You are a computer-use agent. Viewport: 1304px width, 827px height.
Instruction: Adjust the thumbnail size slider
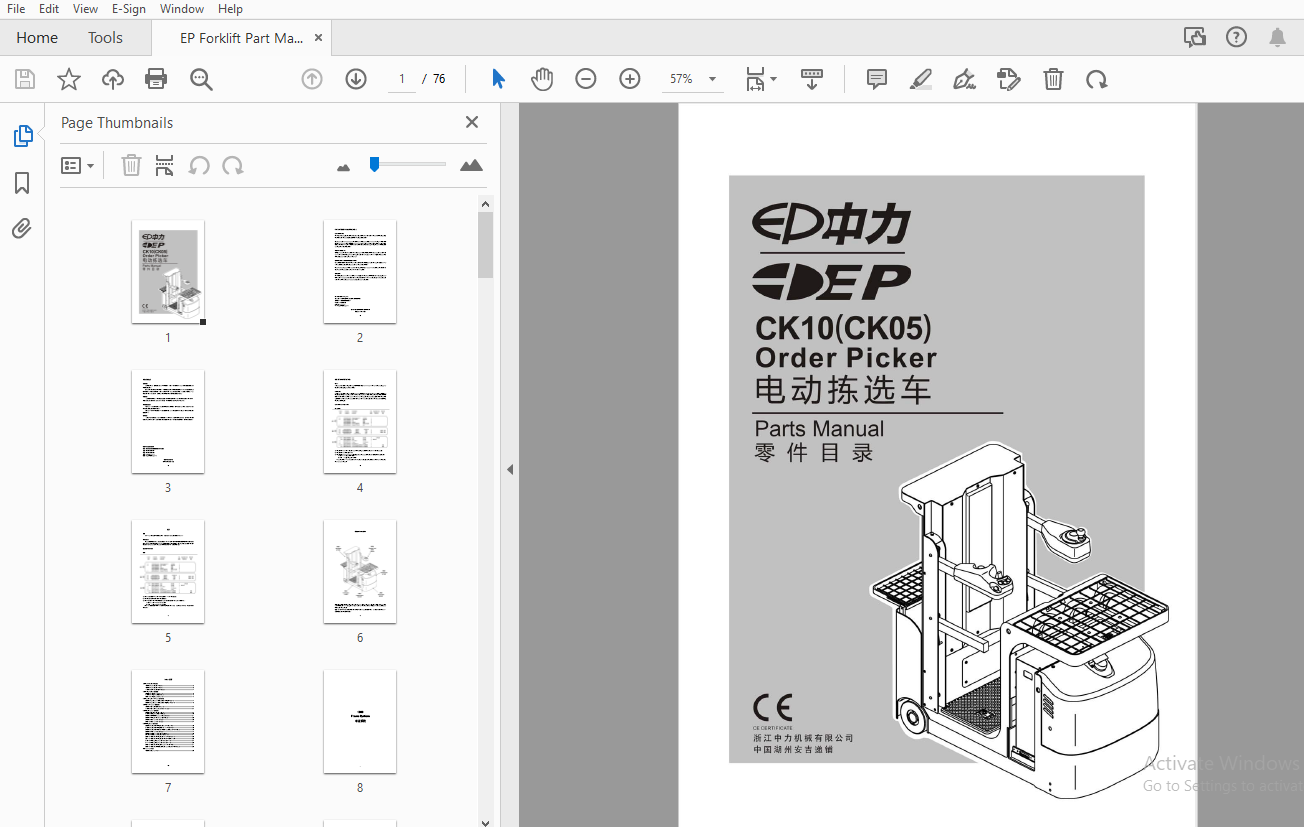374,164
